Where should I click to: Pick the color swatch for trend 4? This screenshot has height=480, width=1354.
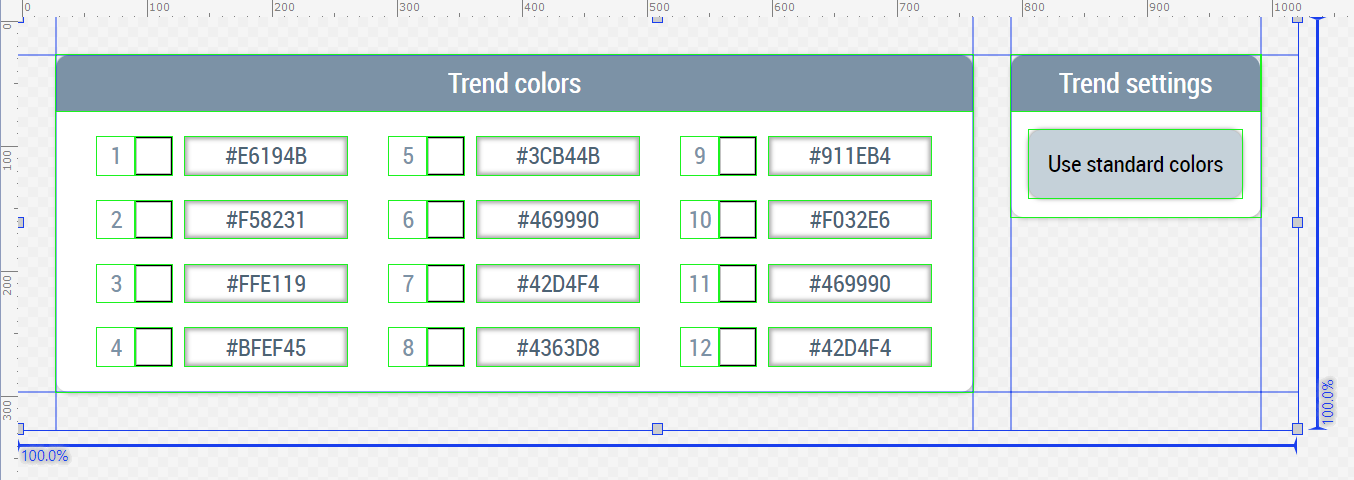tap(154, 347)
